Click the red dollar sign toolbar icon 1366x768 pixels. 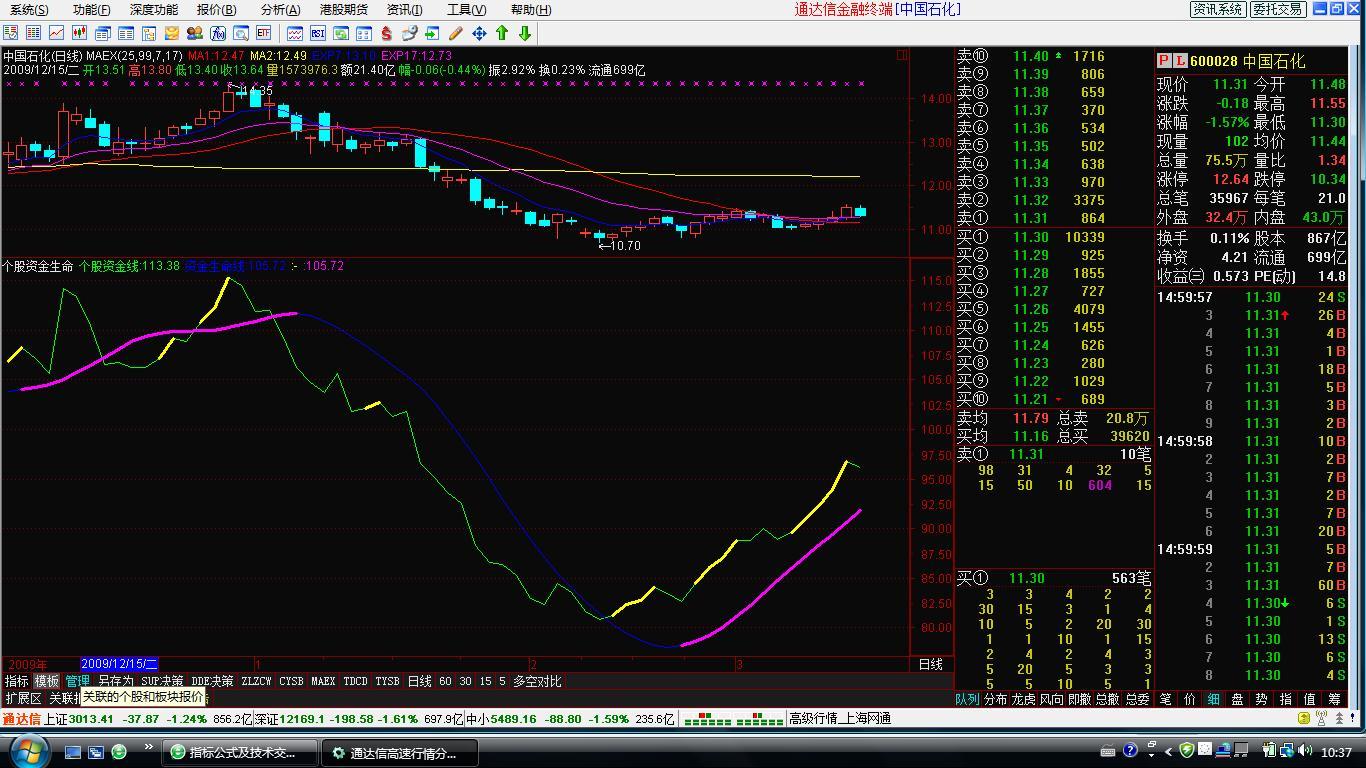386,33
